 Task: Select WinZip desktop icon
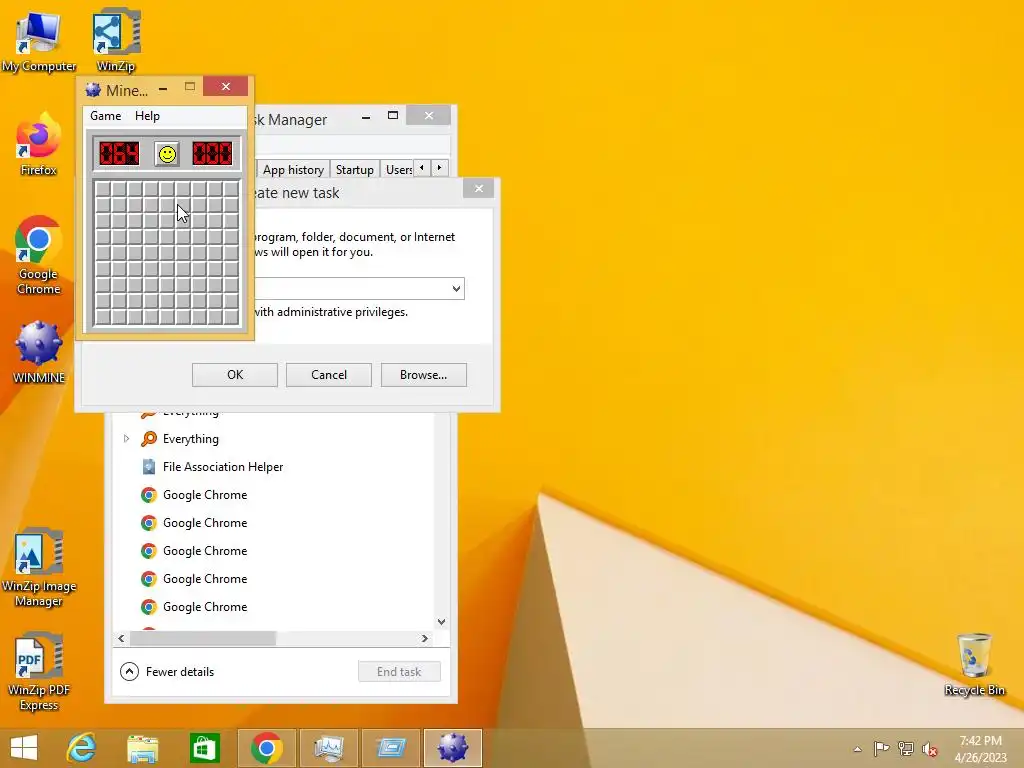tap(116, 39)
